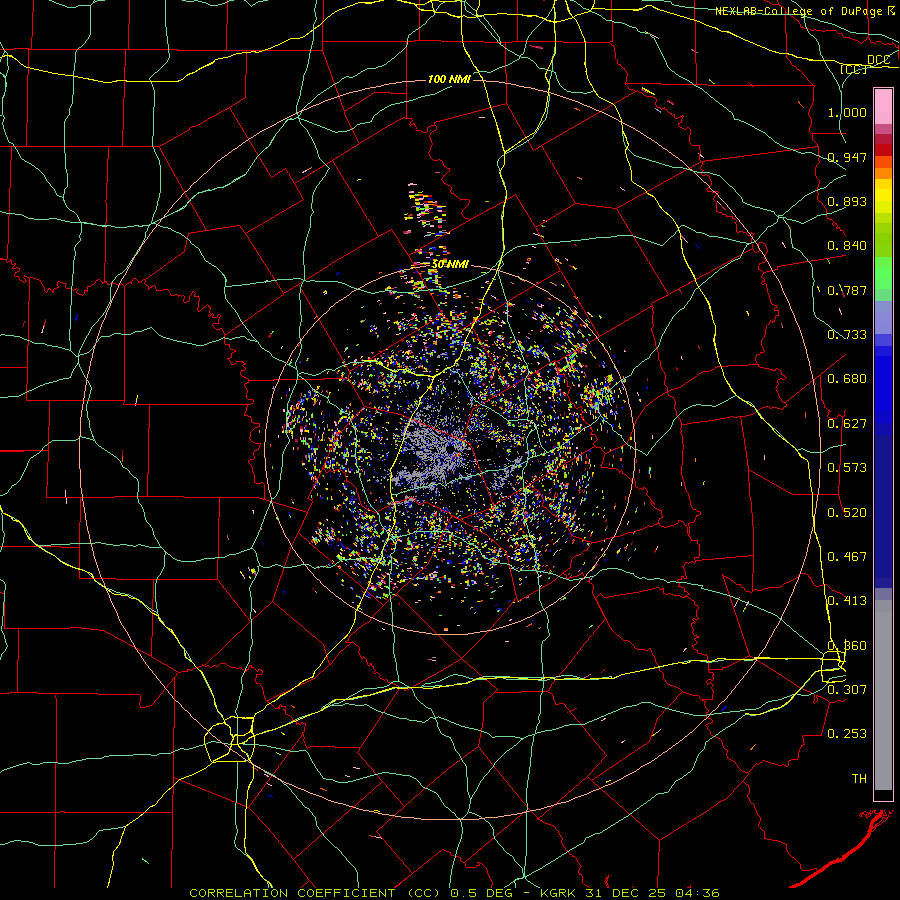Image resolution: width=900 pixels, height=900 pixels.
Task: Click the gray clutter core at the radar center
Action: tap(434, 453)
